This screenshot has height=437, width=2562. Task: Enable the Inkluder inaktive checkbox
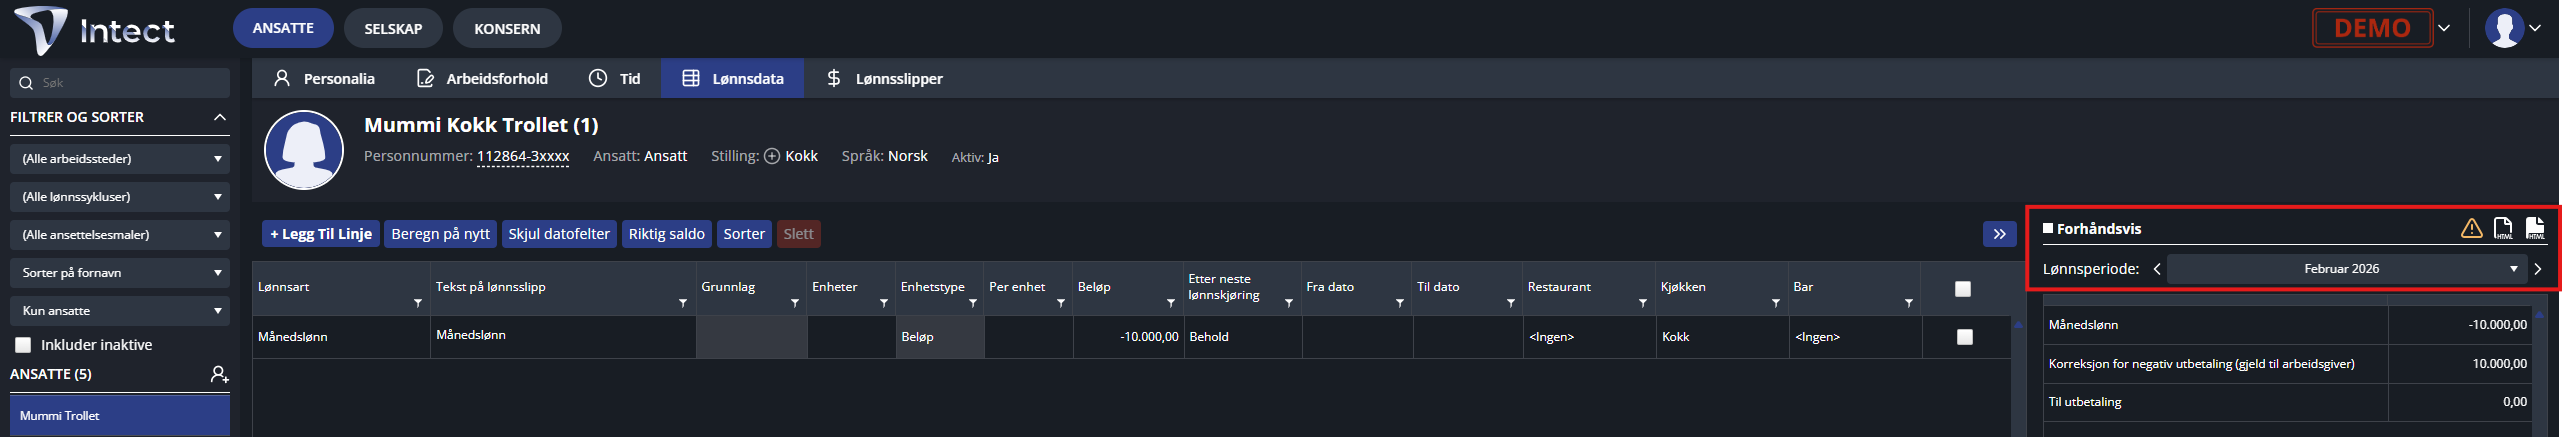(x=22, y=345)
